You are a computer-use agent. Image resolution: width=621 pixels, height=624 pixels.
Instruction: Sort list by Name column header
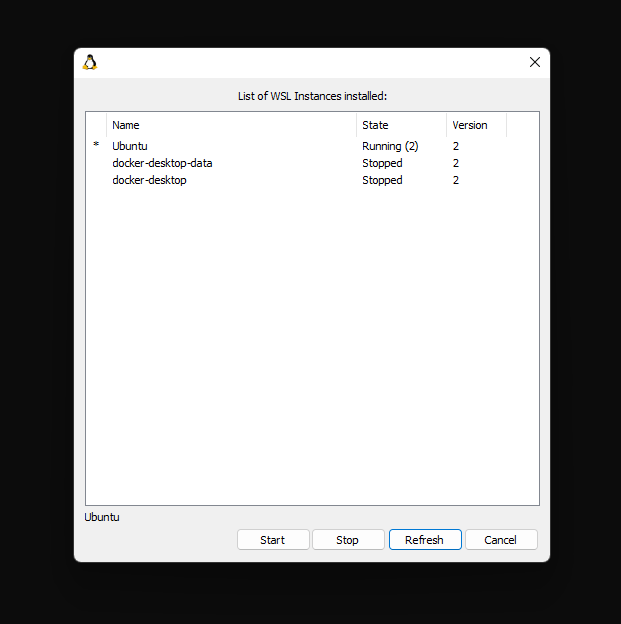231,125
